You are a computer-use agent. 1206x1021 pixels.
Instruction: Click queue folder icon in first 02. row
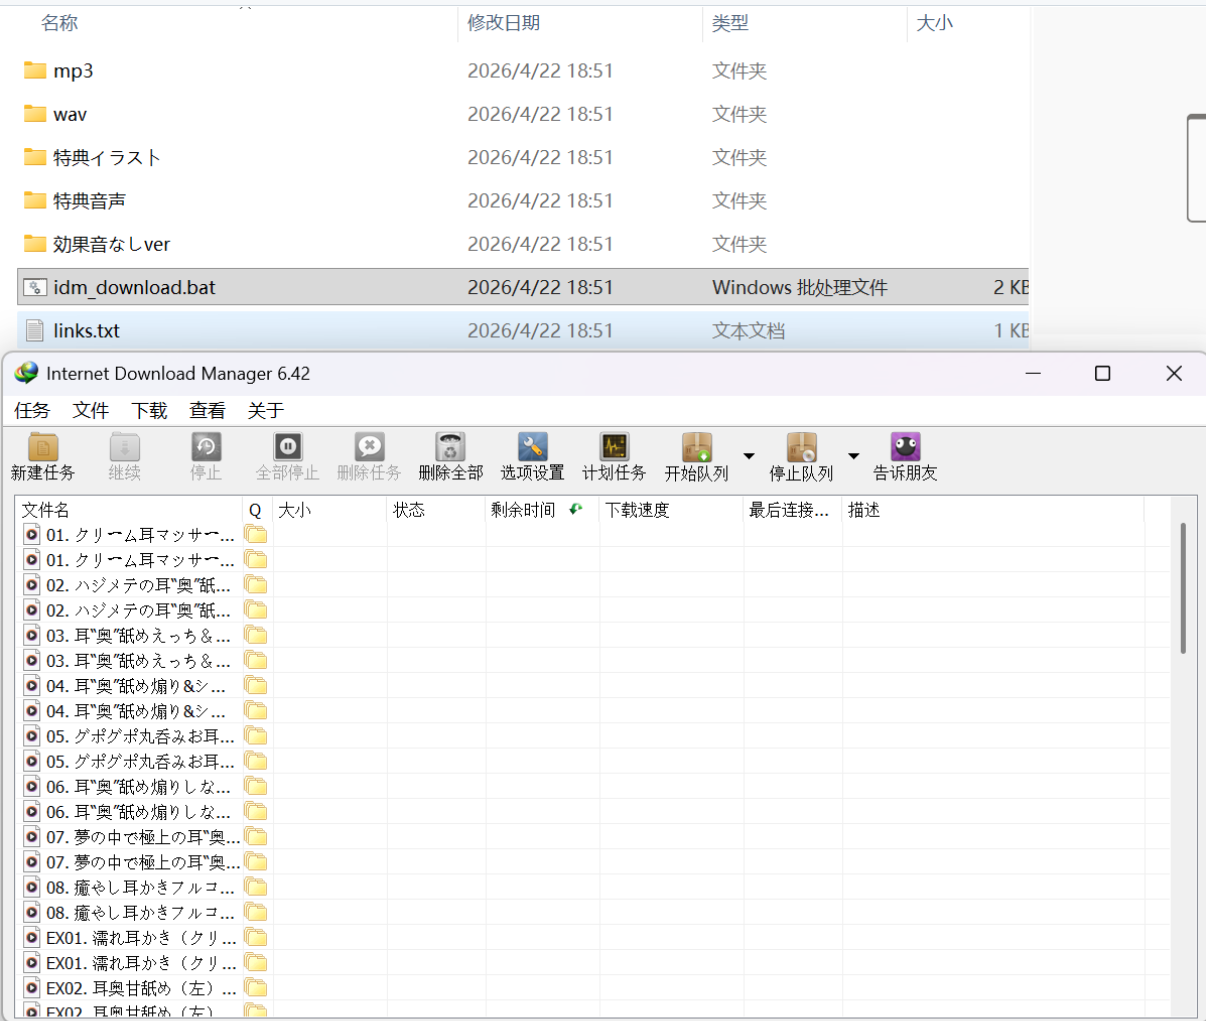(256, 585)
